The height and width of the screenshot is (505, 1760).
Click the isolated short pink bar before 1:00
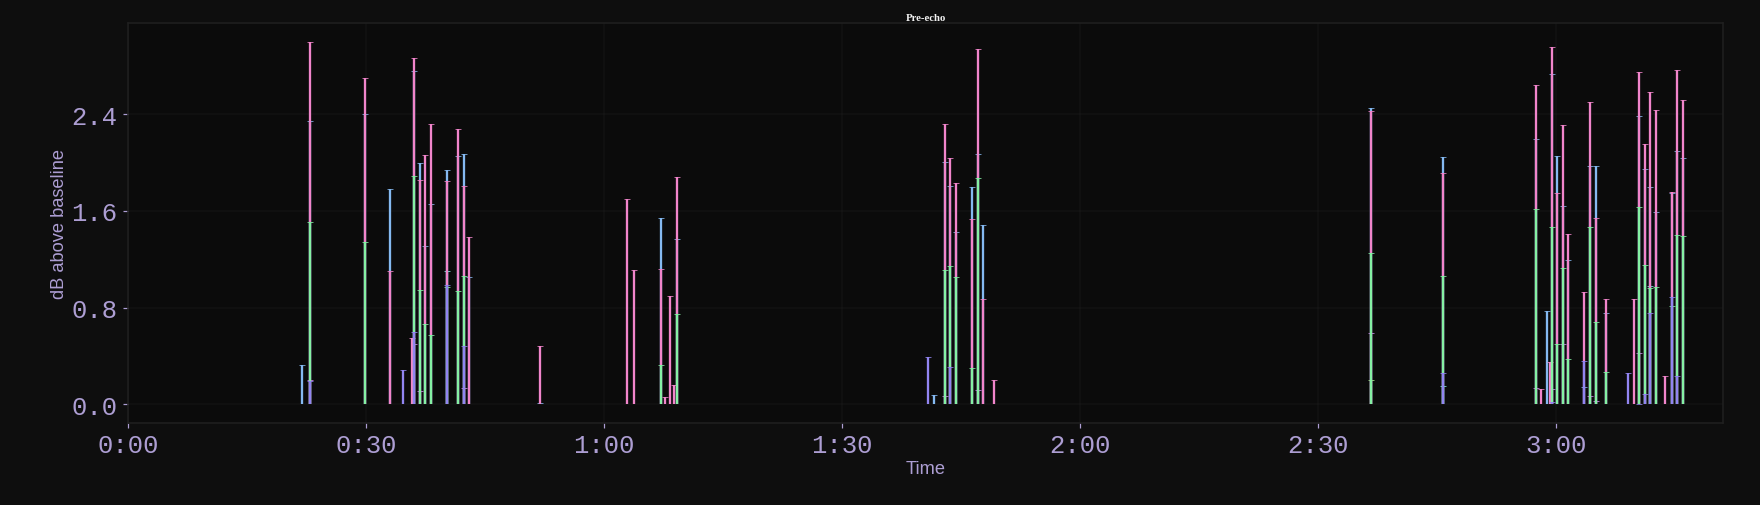click(x=540, y=375)
